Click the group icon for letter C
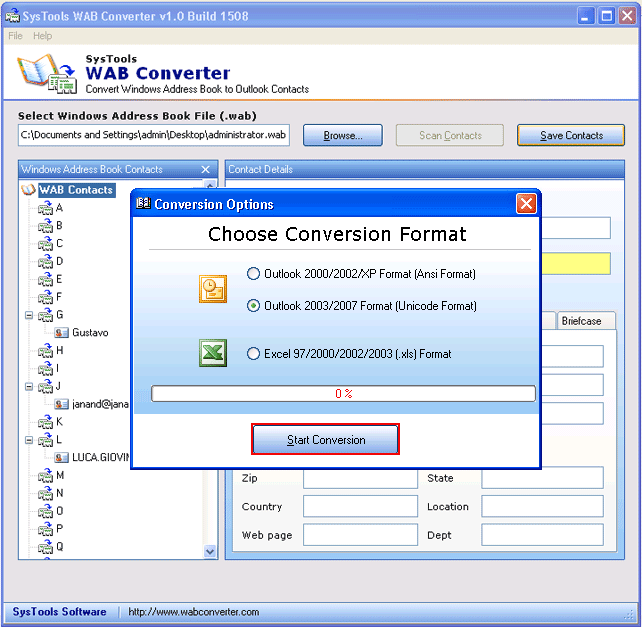This screenshot has width=642, height=627. pos(45,244)
